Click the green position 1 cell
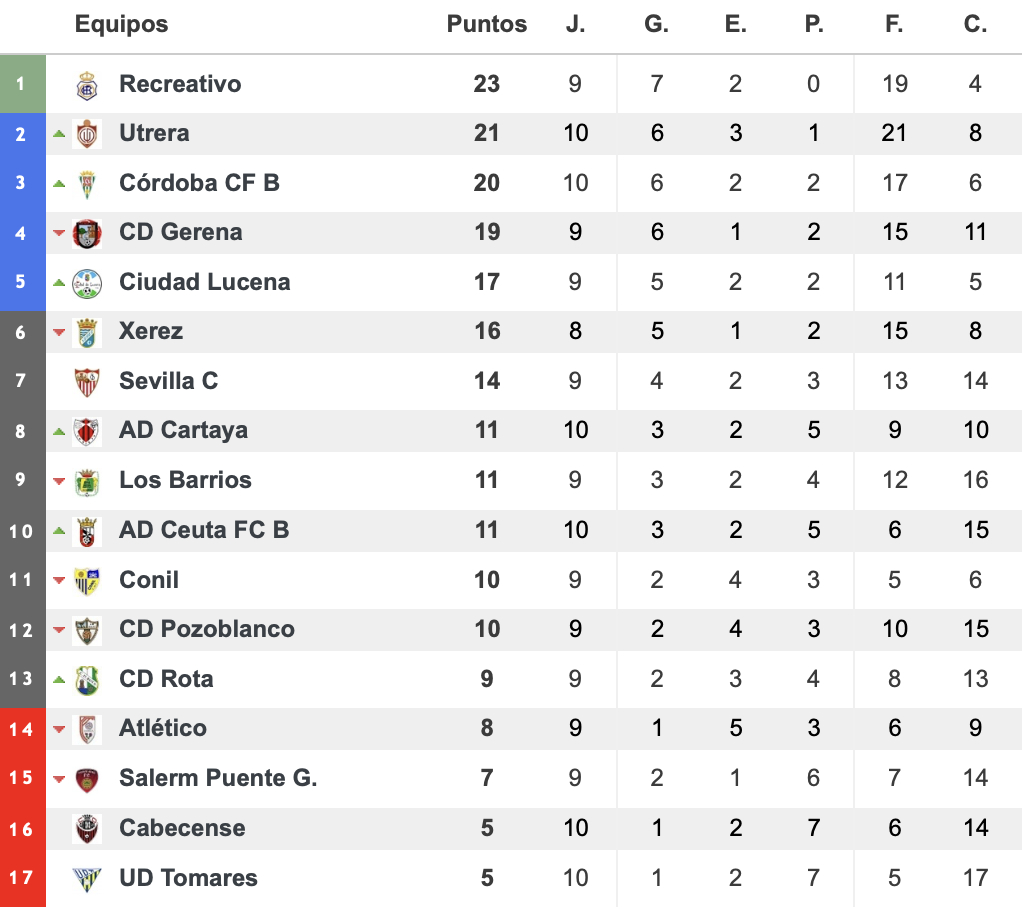 click(23, 84)
